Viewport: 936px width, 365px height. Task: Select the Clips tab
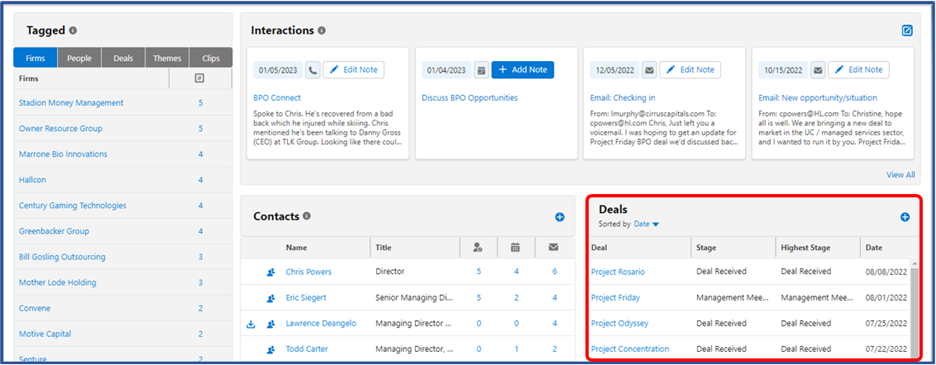coord(211,58)
